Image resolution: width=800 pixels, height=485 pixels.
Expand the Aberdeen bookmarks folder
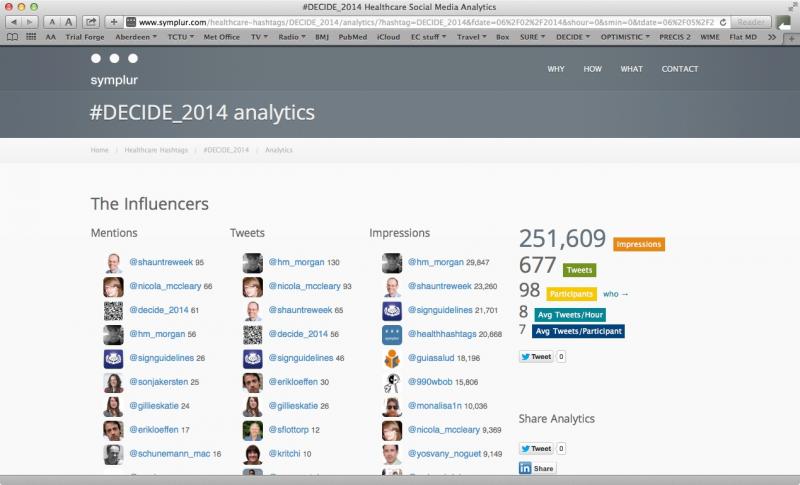click(136, 37)
